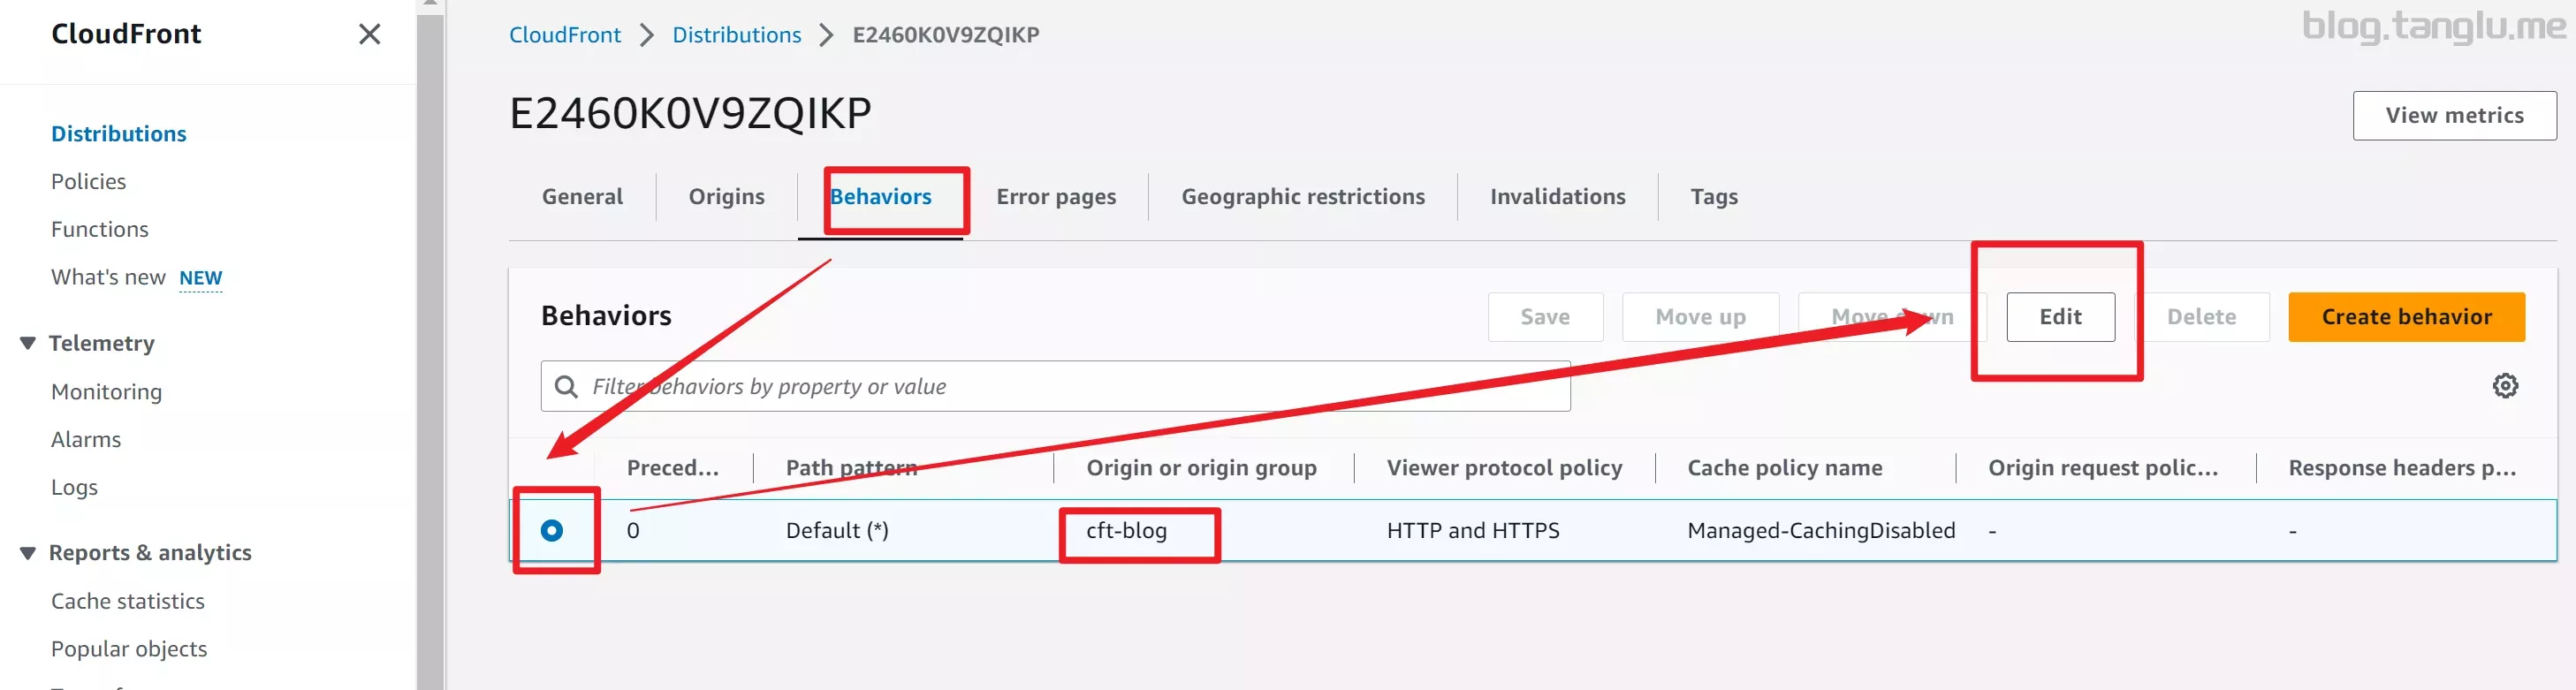2576x690 pixels.
Task: Open View metrics
Action: pyautogui.click(x=2454, y=115)
